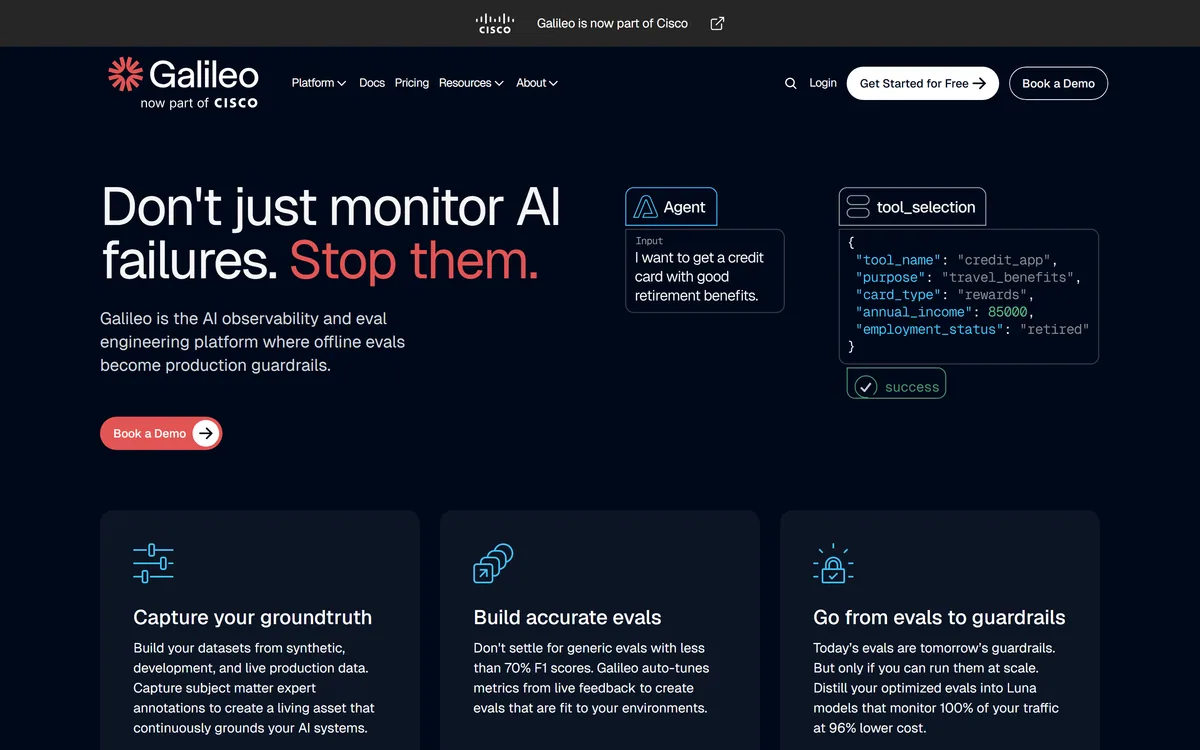Click the Cisco logo in top banner
The width and height of the screenshot is (1200, 750).
pyautogui.click(x=495, y=23)
